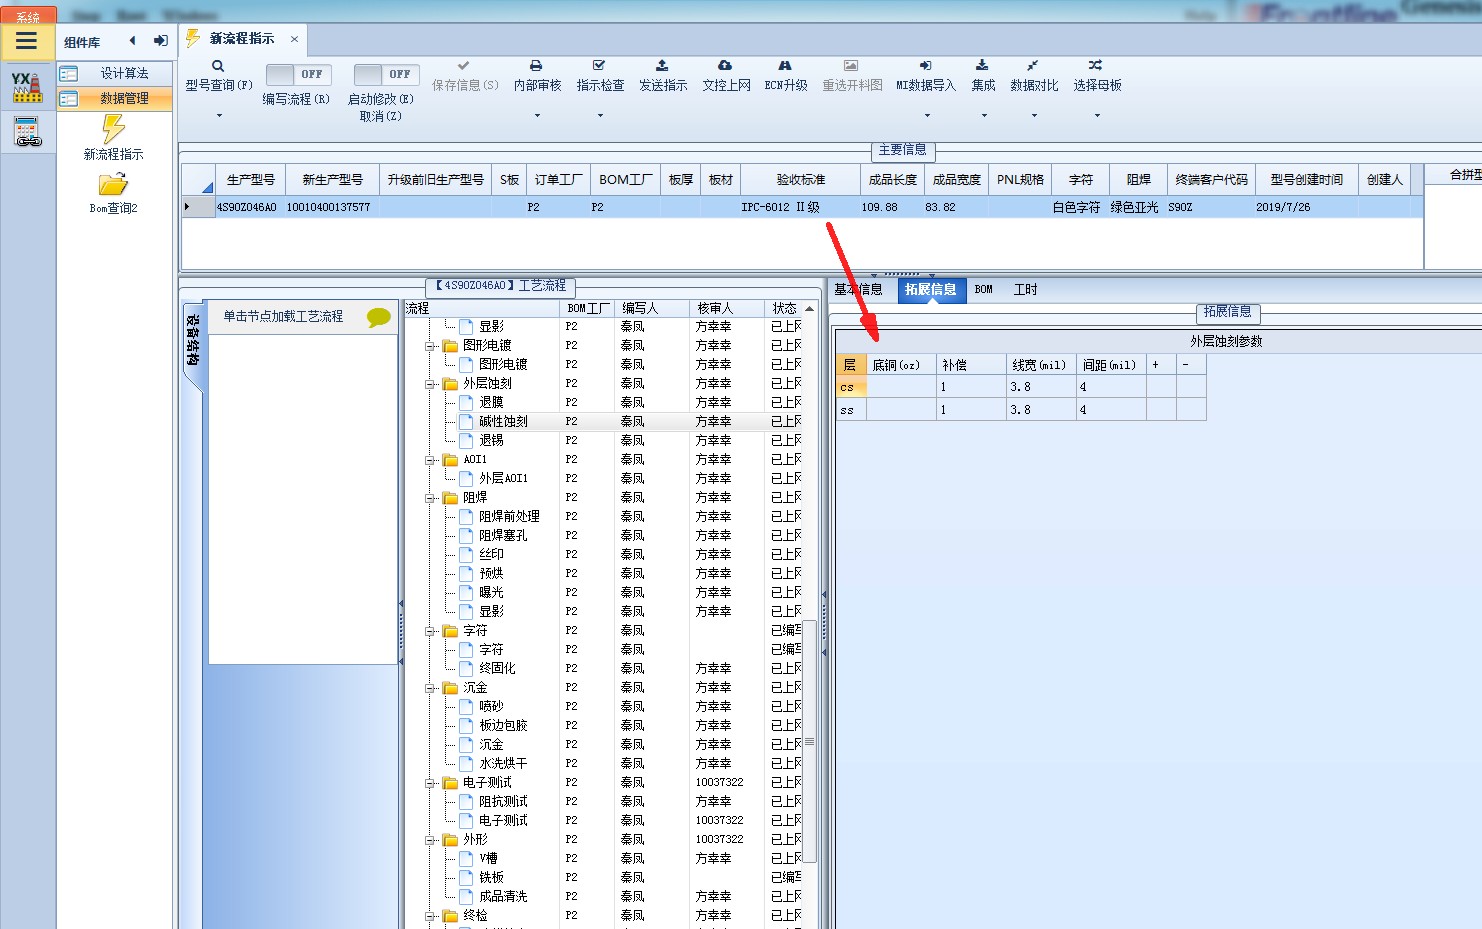Click MI数据导入 import icon
This screenshot has height=929, width=1482.
tap(926, 65)
